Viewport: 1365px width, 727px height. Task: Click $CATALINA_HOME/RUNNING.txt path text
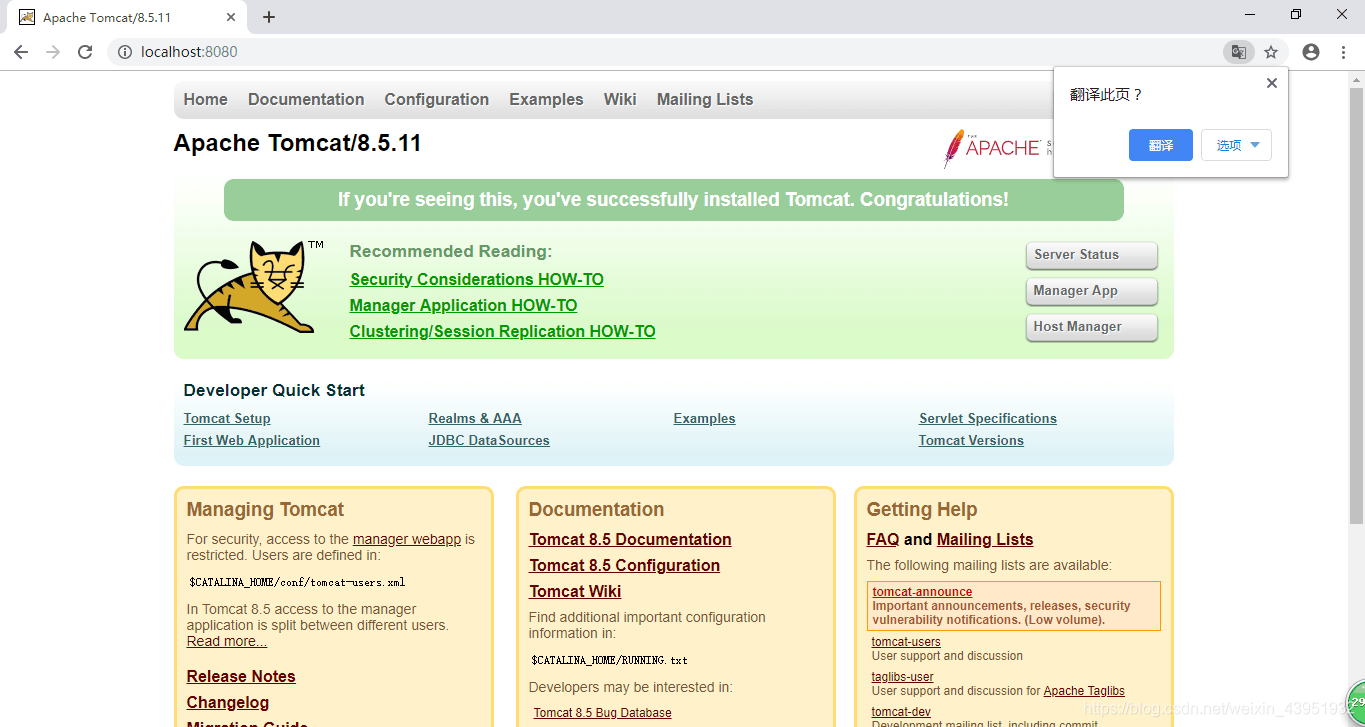coord(609,660)
